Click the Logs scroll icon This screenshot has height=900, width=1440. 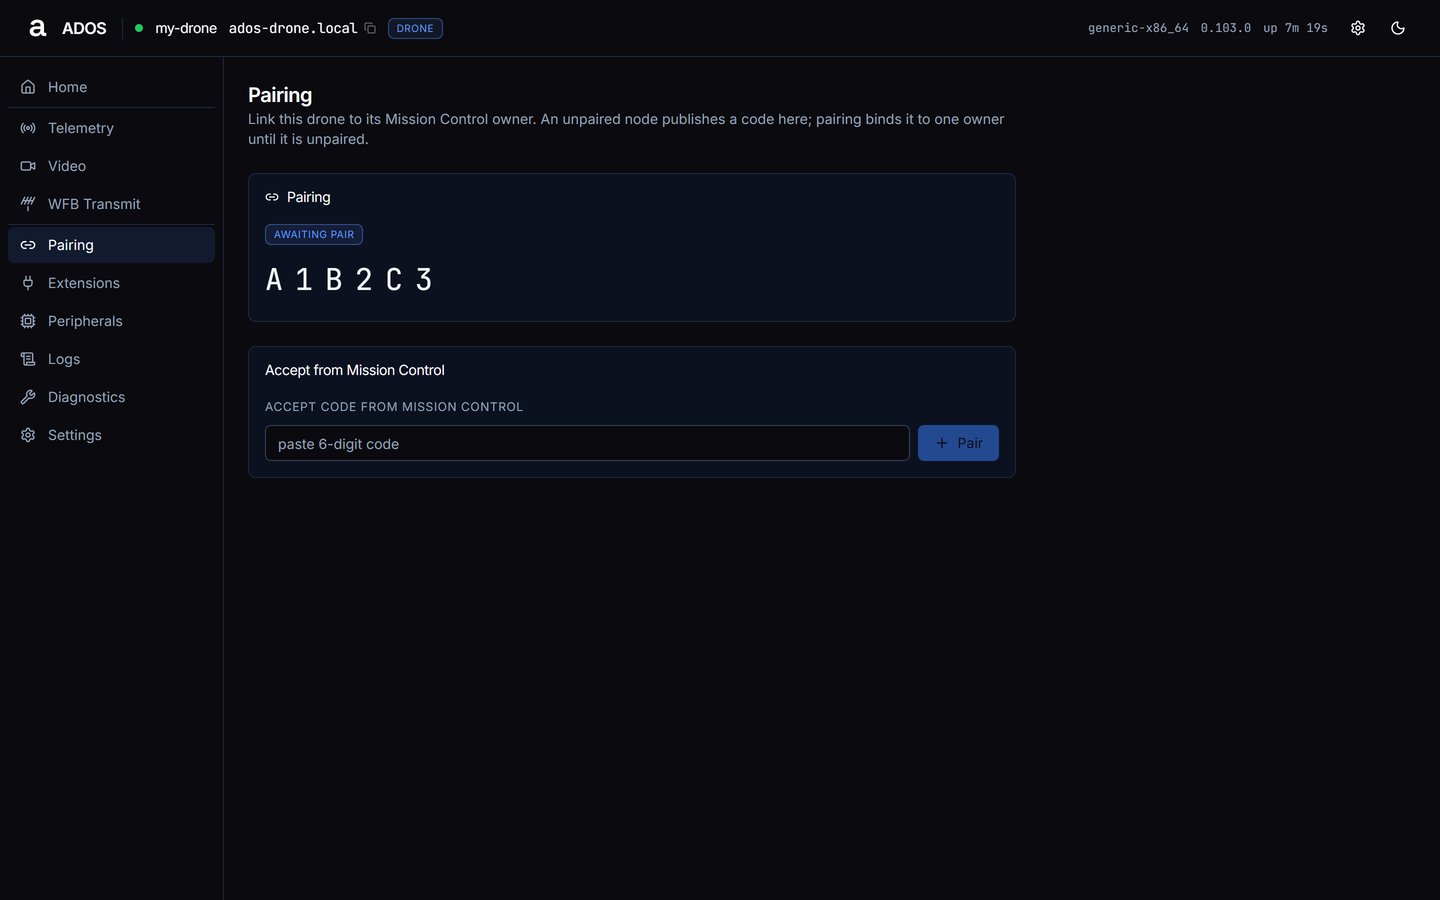point(28,359)
